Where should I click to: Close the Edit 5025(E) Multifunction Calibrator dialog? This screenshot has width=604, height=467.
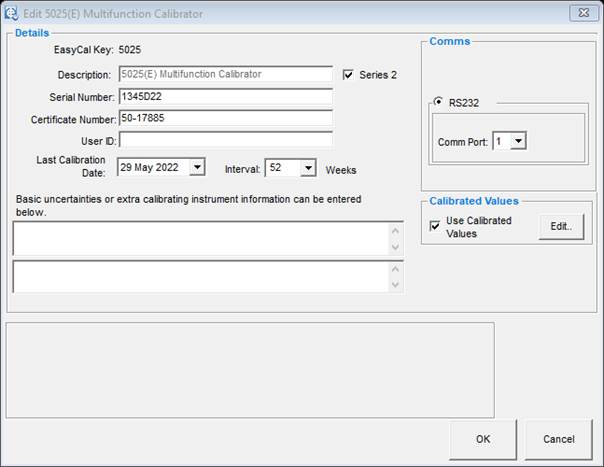click(579, 13)
